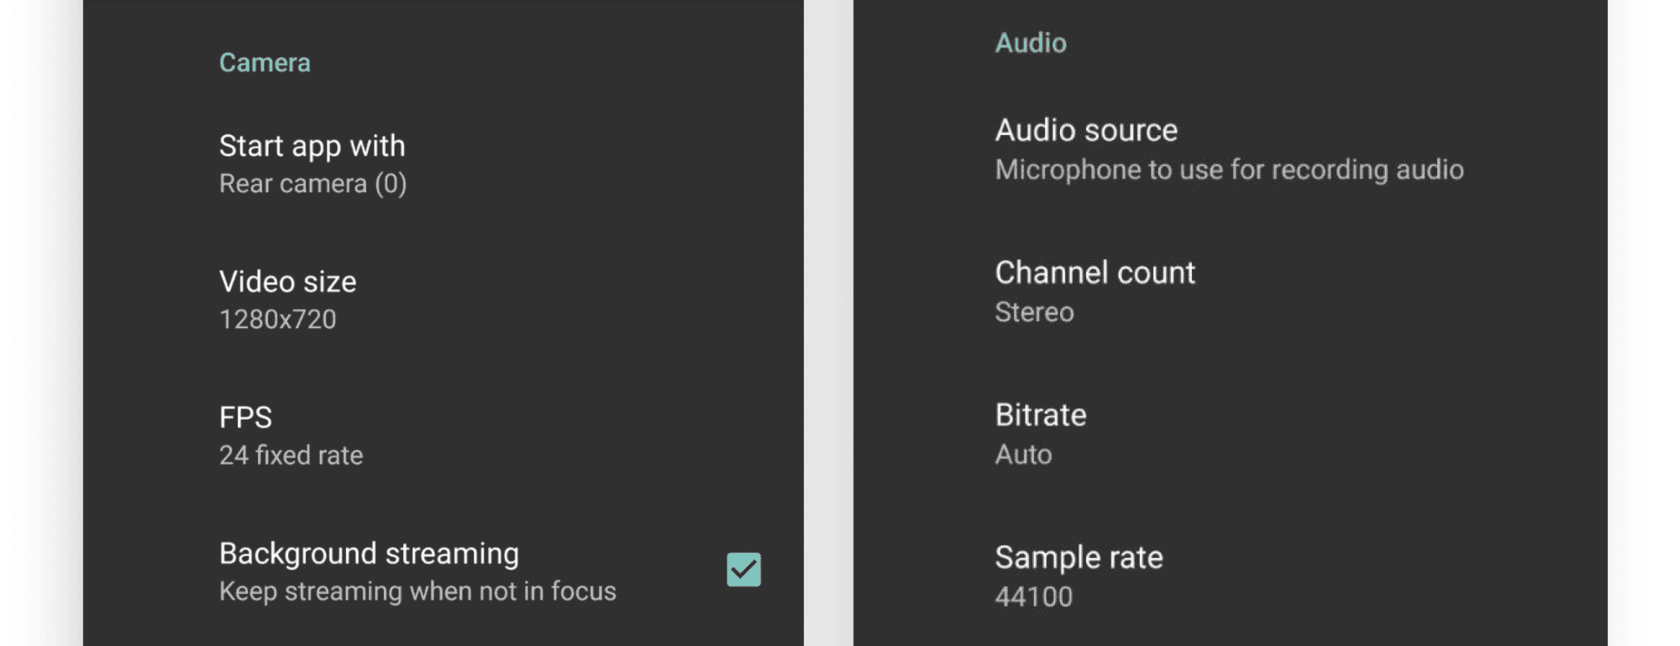Image resolution: width=1680 pixels, height=646 pixels.
Task: Open the Bitrate setting
Action: 1040,415
